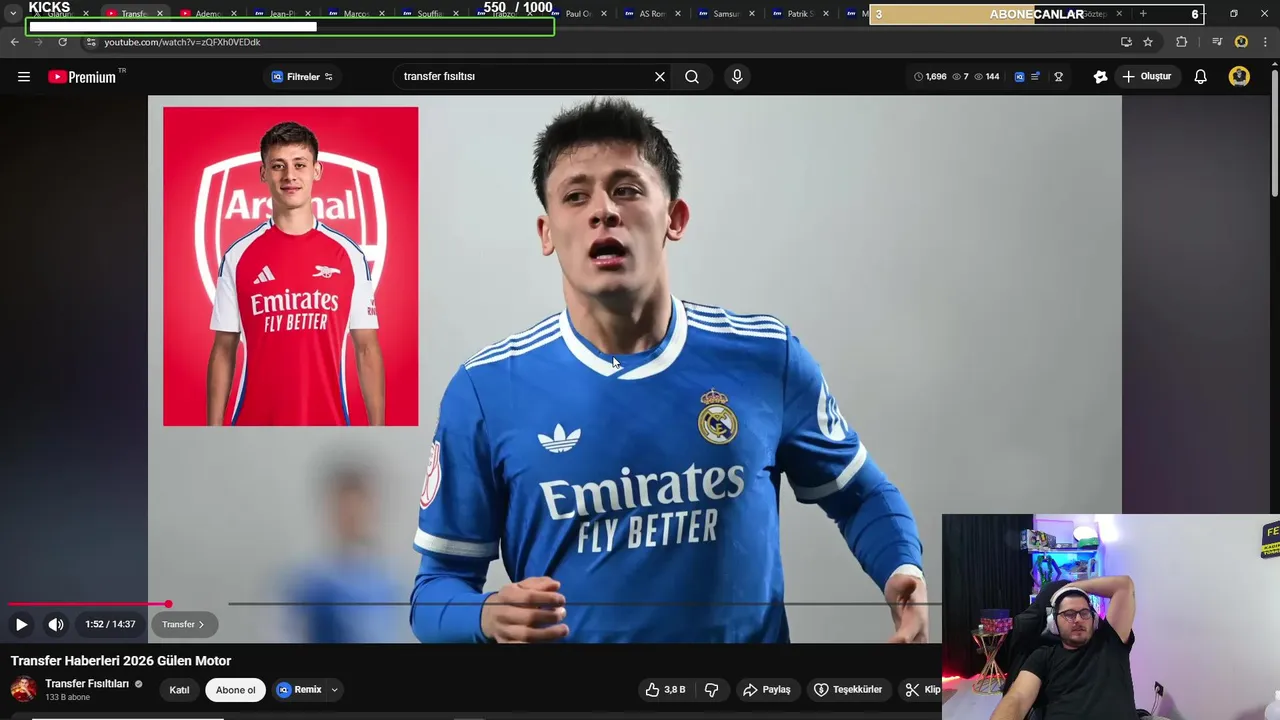Go back with the browser back arrow
Image resolution: width=1280 pixels, height=720 pixels.
click(x=14, y=42)
